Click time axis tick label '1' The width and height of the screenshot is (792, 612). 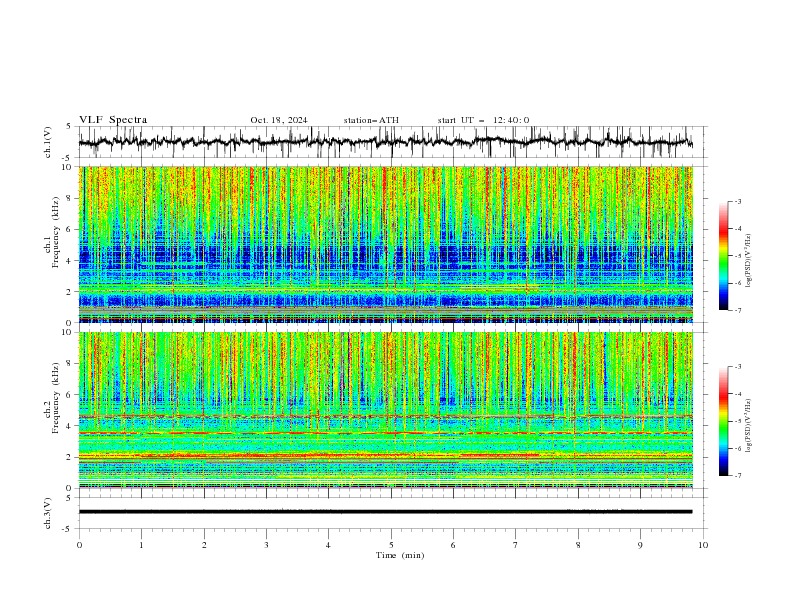coord(141,545)
